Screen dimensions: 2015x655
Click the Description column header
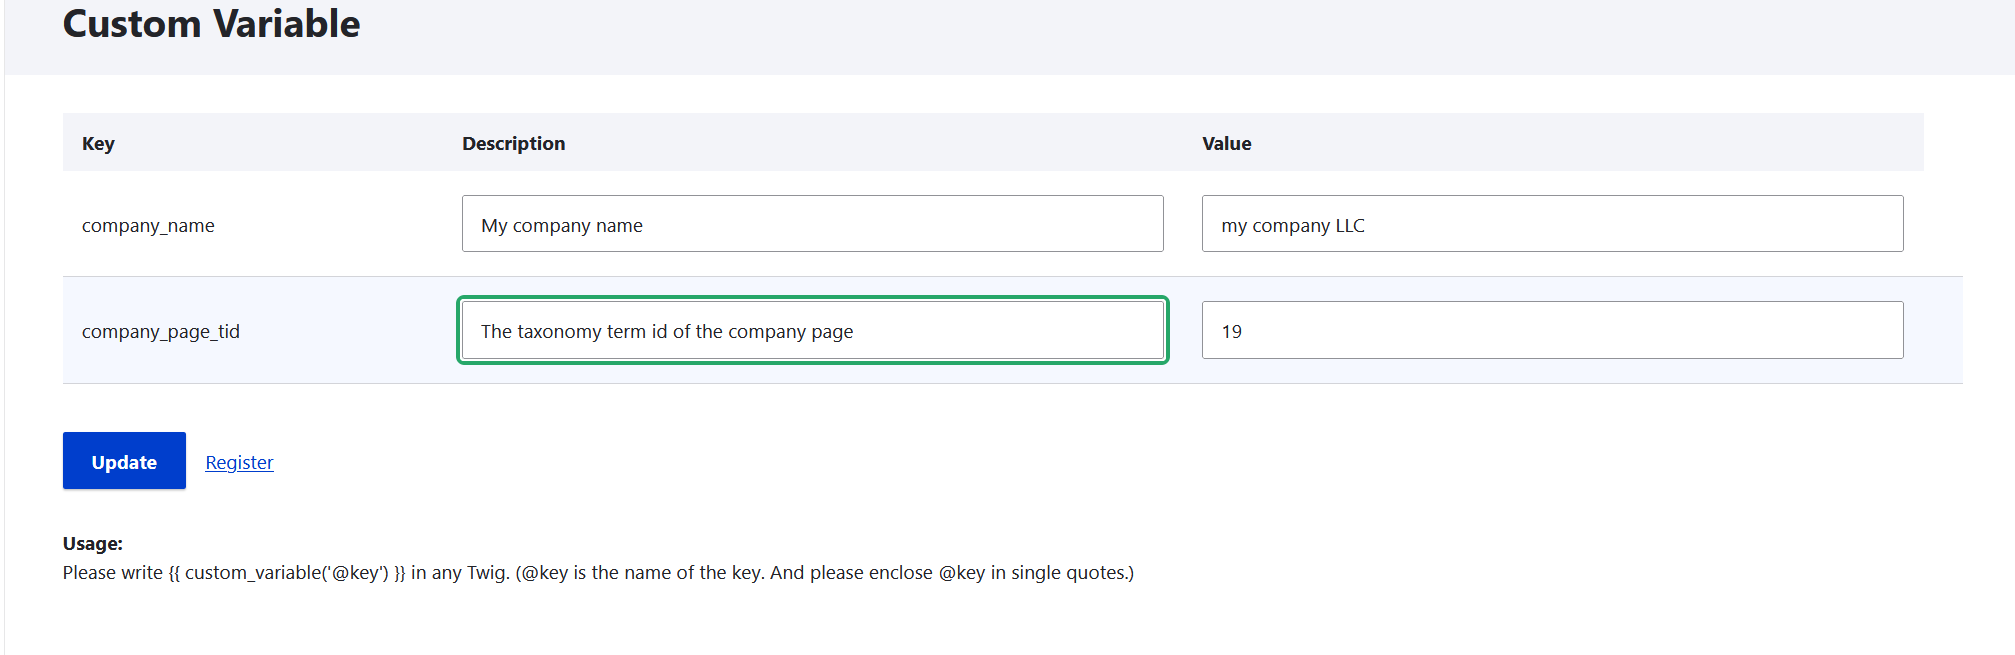(513, 143)
